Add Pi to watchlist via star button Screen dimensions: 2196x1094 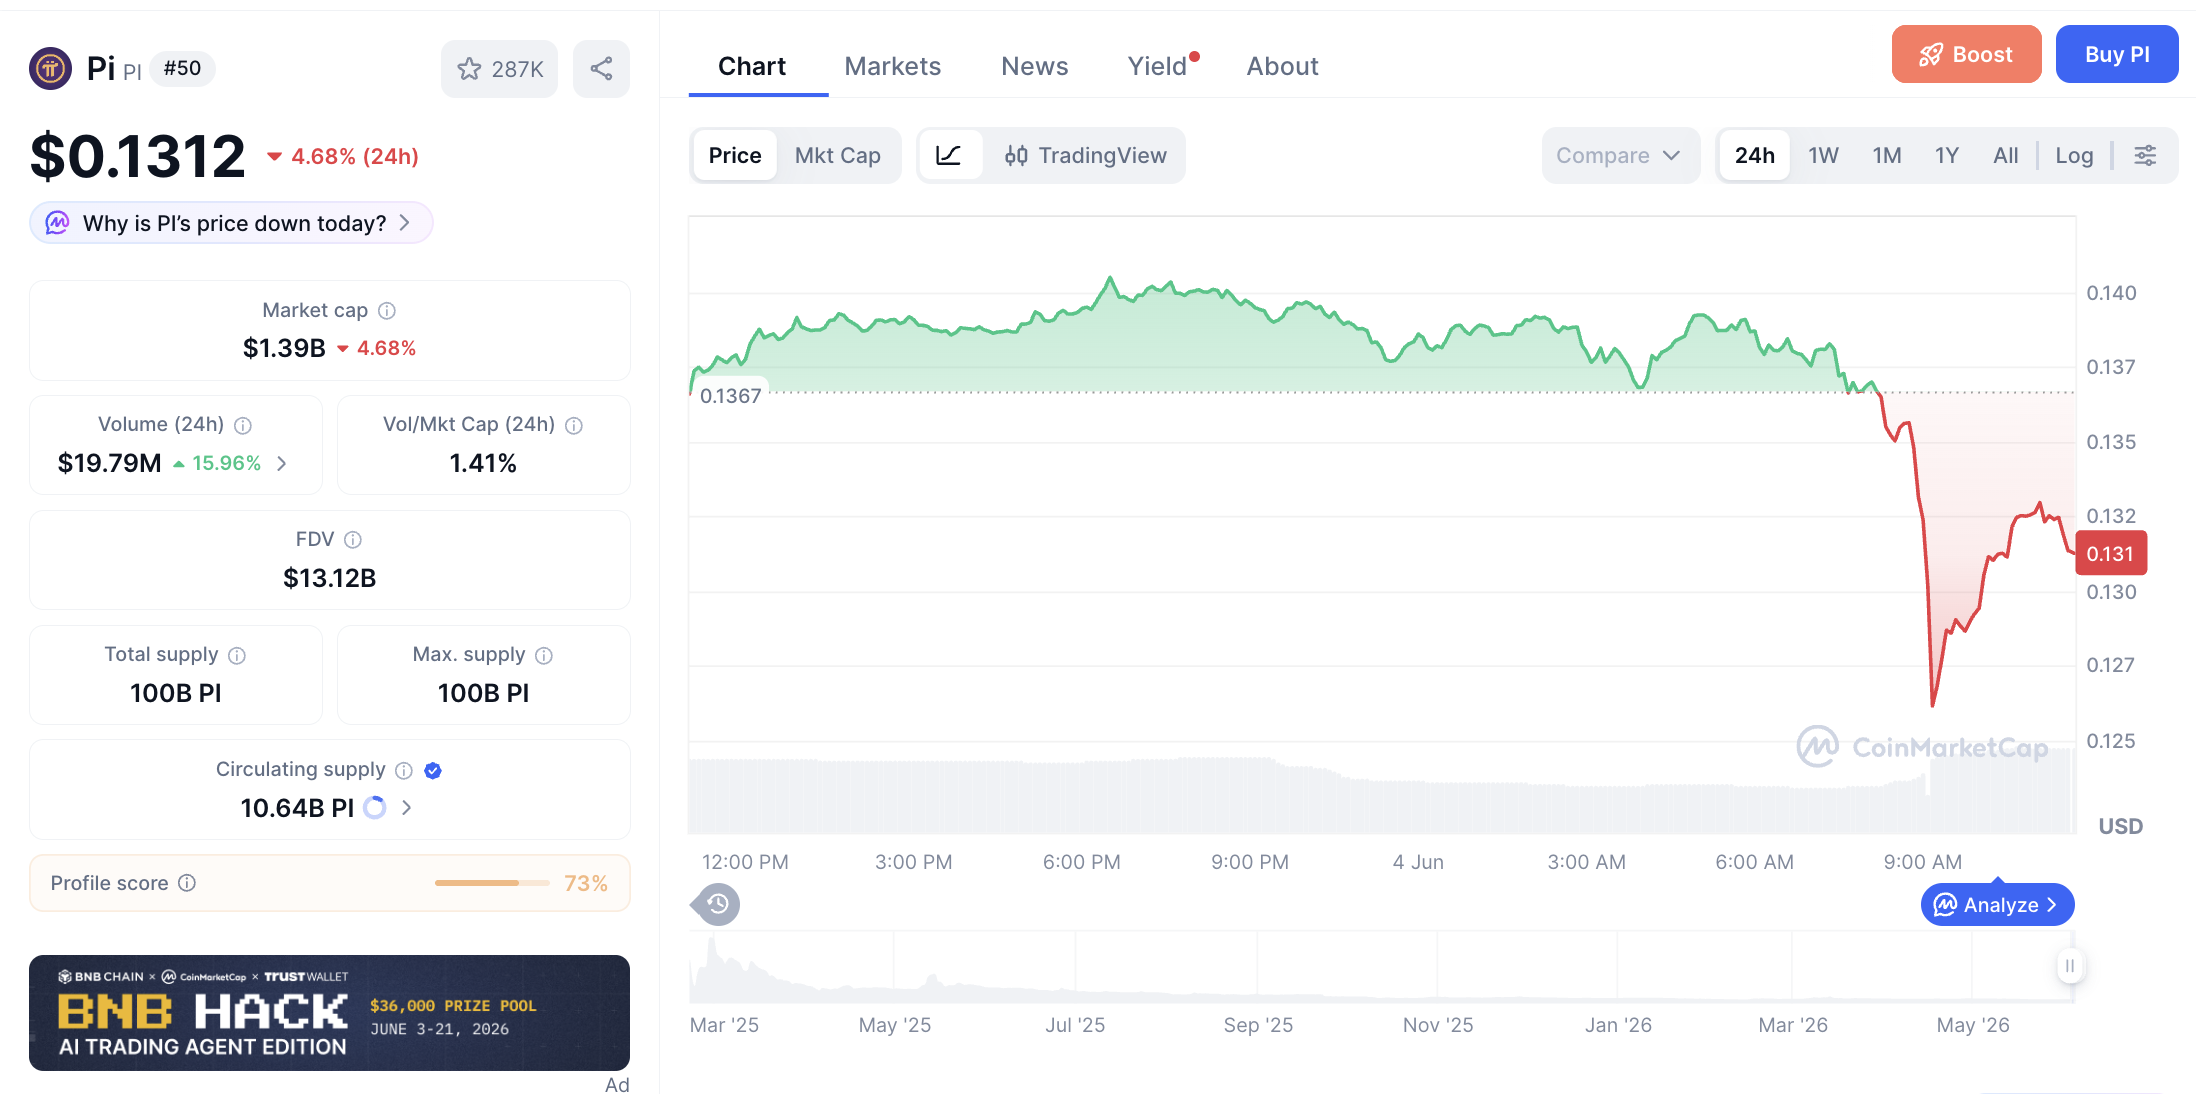click(499, 69)
